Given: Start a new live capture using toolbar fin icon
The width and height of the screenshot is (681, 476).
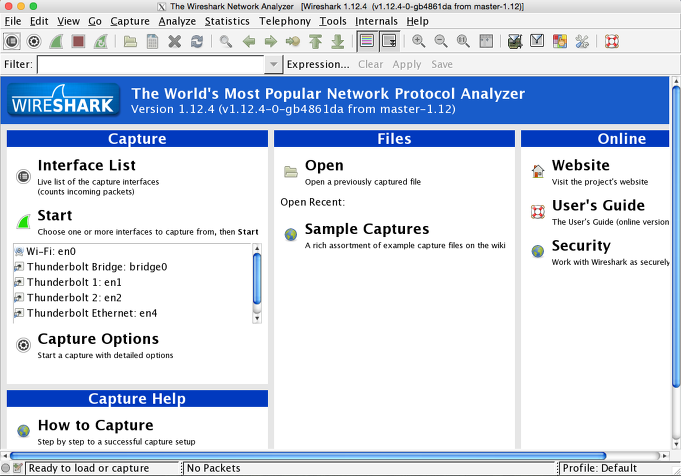Looking at the screenshot, I should (56, 42).
